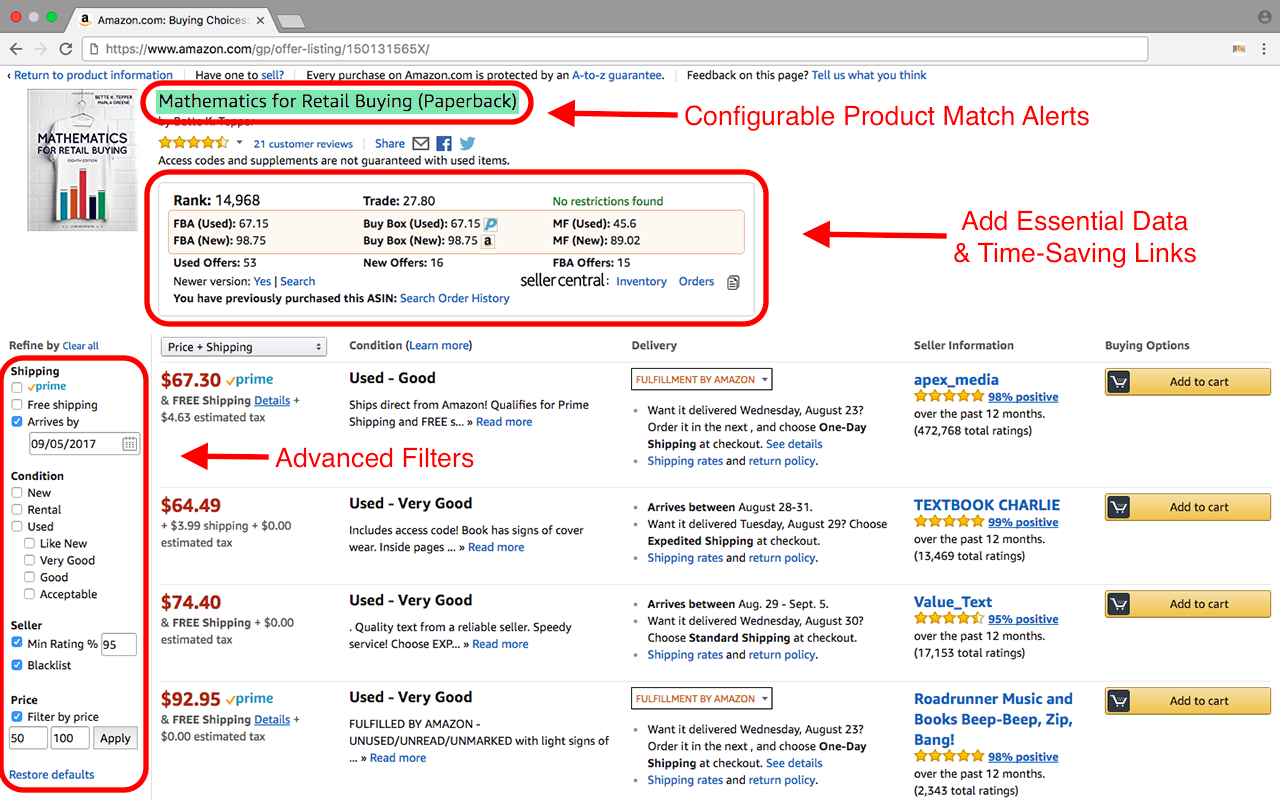Uncheck the Blacklist seller filter
Viewport: 1280px width, 800px height.
pyautogui.click(x=17, y=665)
